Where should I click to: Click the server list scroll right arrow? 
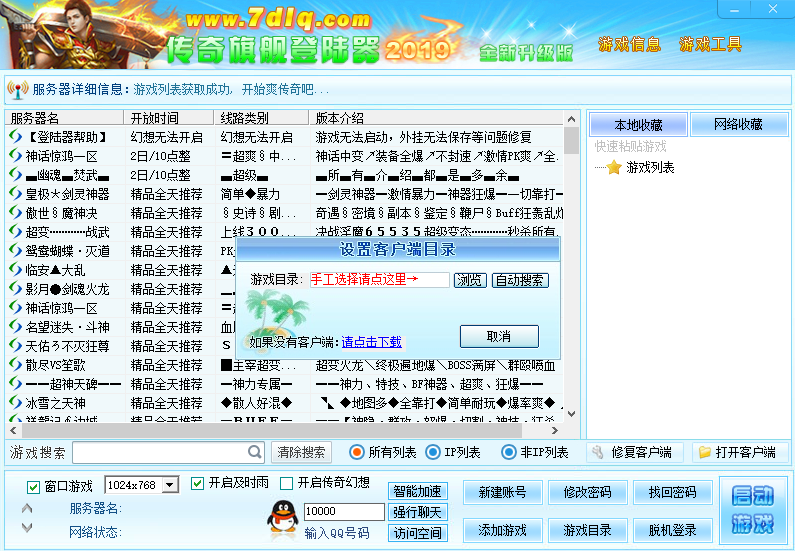click(x=555, y=430)
